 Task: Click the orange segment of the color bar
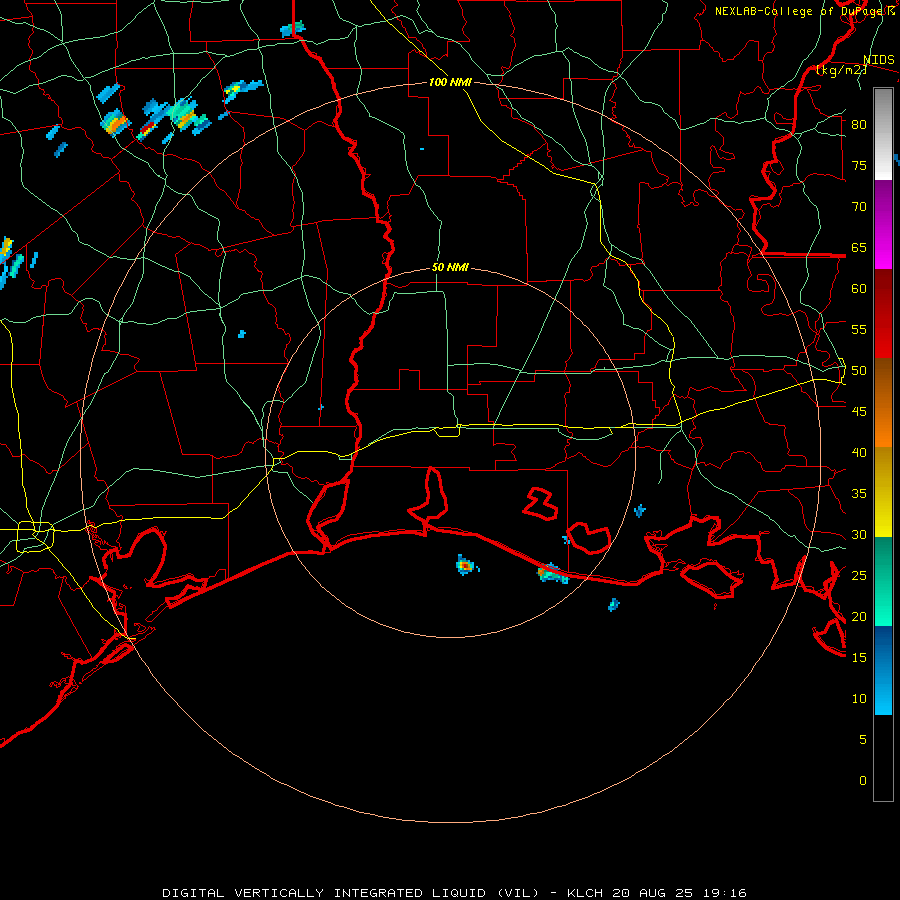(883, 402)
